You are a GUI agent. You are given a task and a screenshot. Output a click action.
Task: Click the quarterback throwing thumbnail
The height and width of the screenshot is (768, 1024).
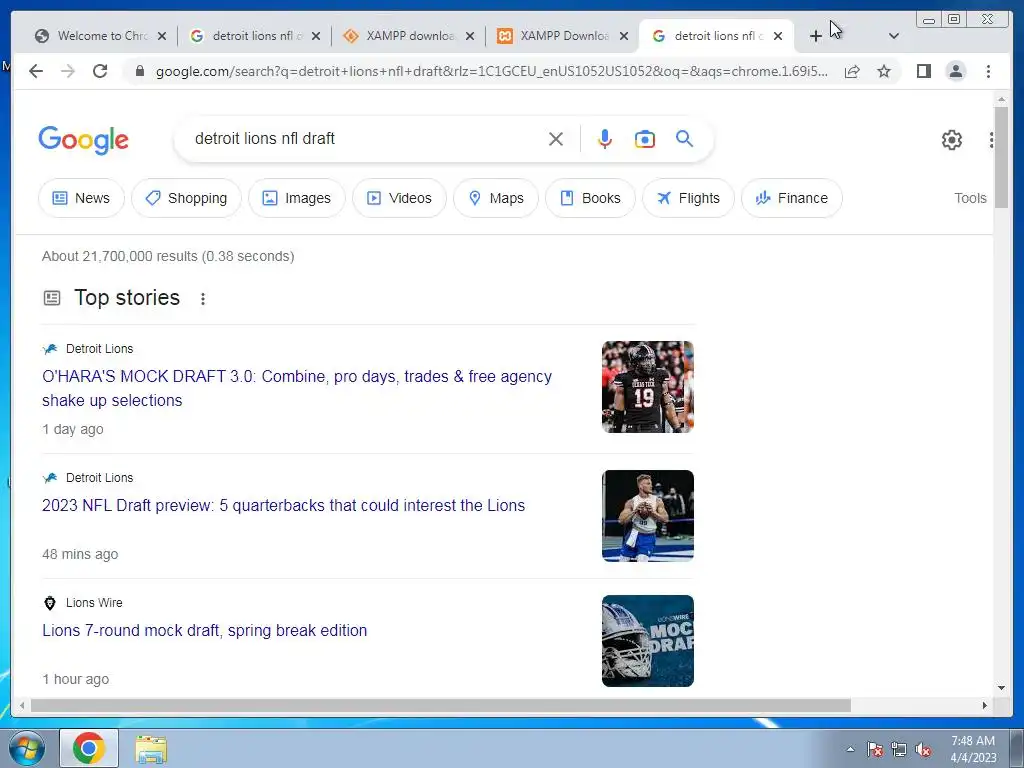click(648, 516)
